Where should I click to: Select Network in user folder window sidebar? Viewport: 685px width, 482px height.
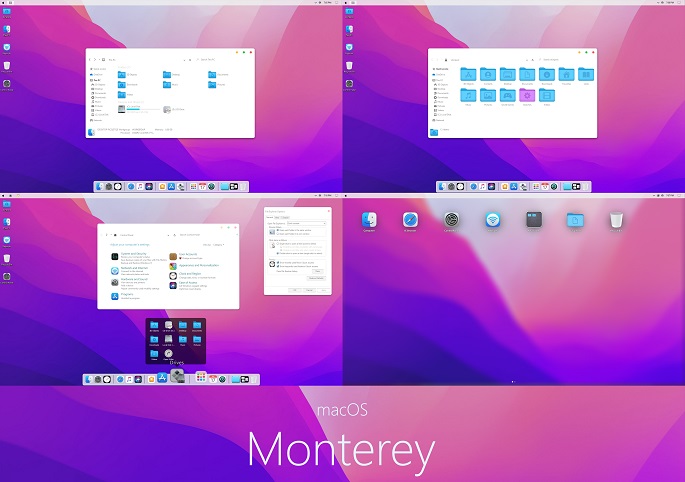(x=438, y=120)
